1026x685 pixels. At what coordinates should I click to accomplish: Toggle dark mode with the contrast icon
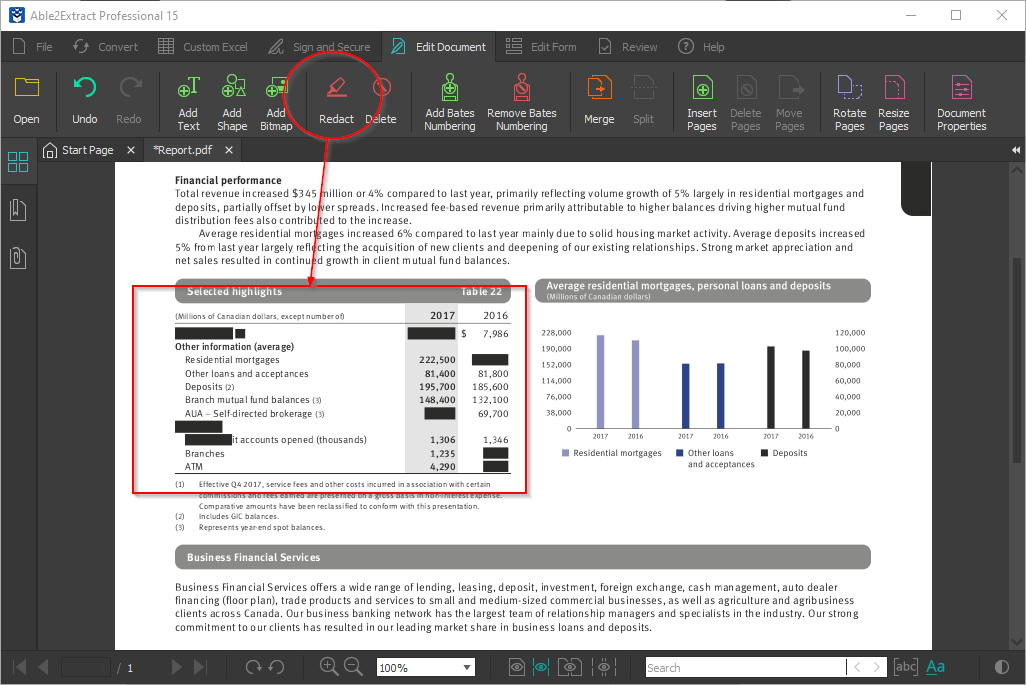(x=1001, y=667)
